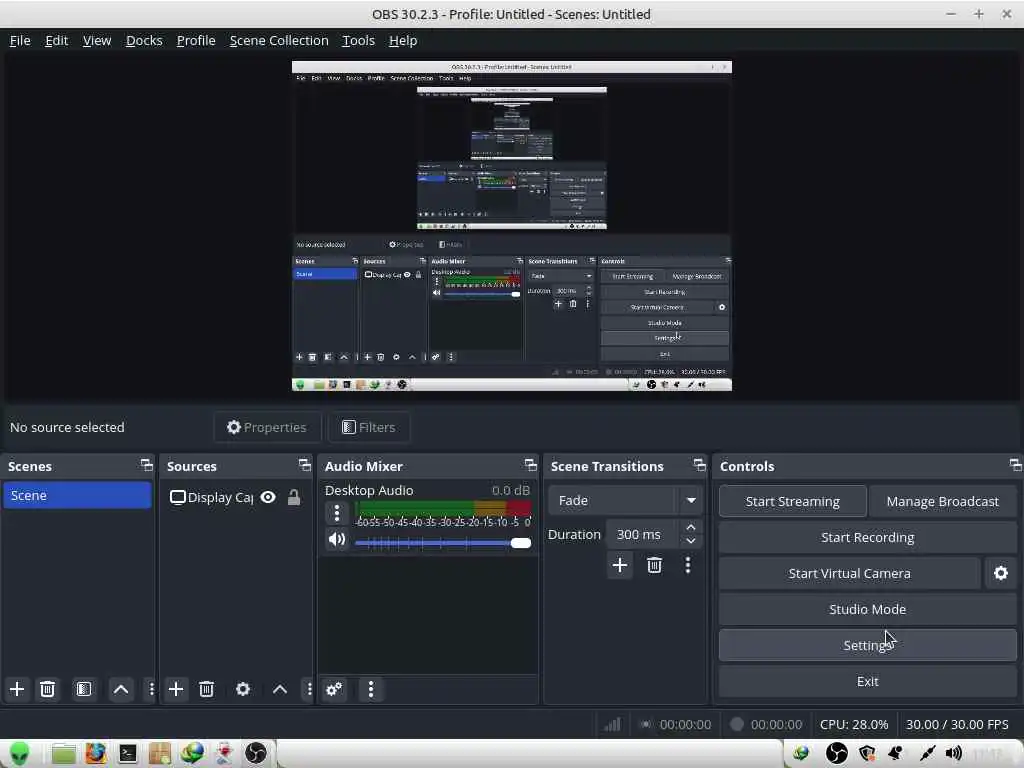Click the stream connection signal icon
The image size is (1024, 768).
click(612, 724)
